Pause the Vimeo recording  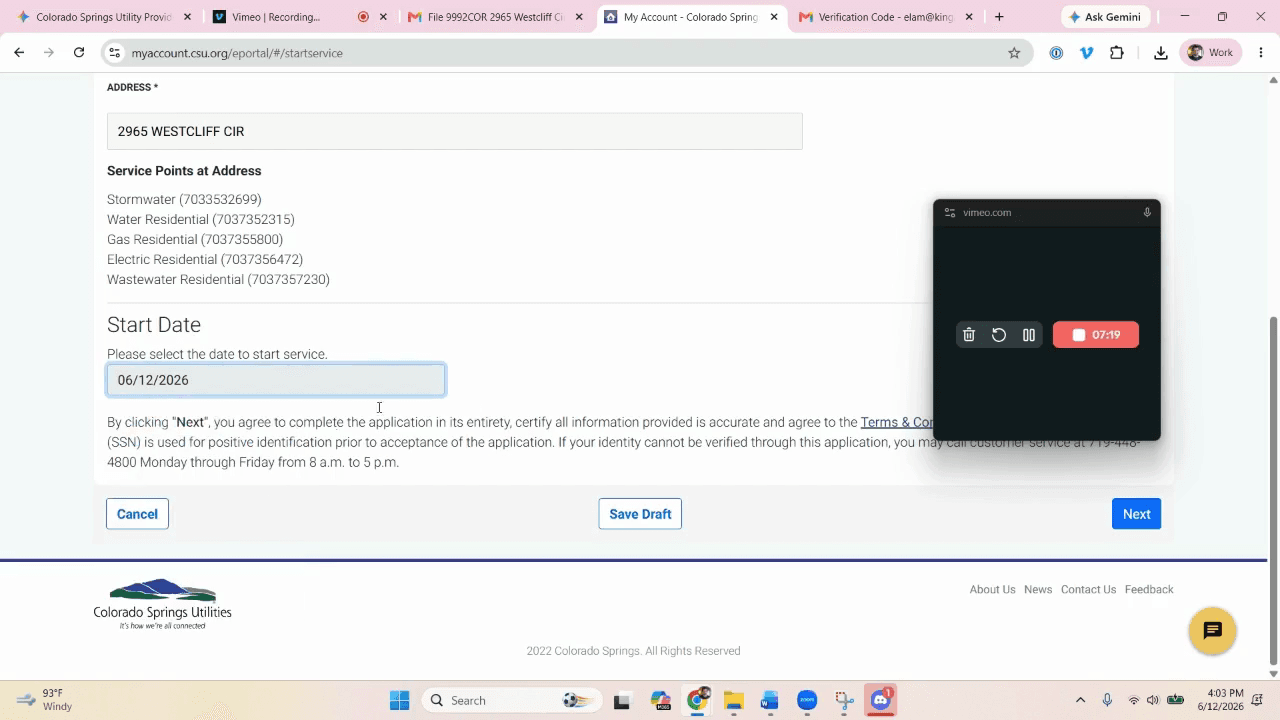pos(1028,335)
